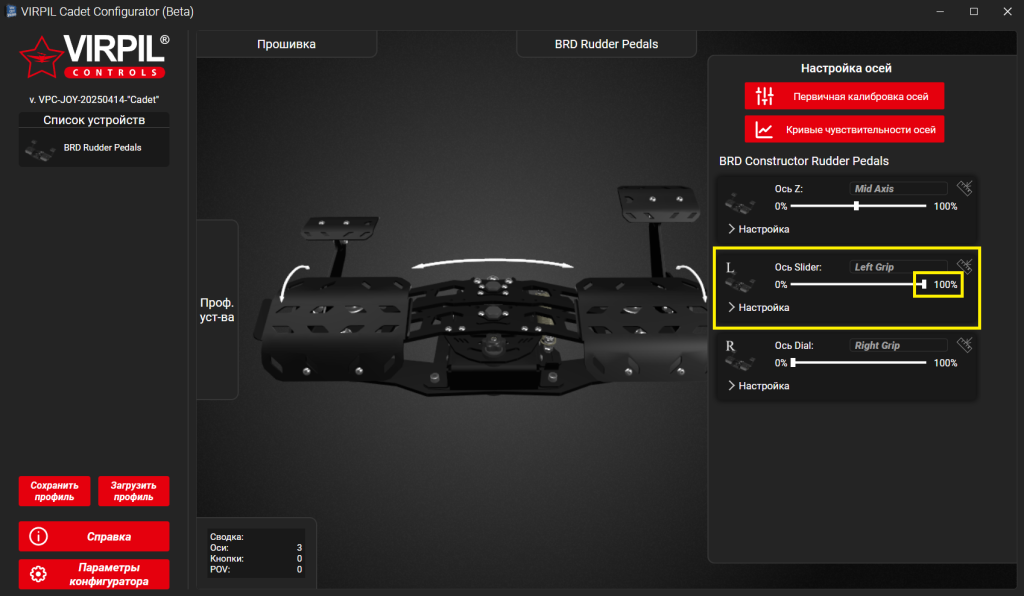1024x596 pixels.
Task: Click the Список устройств header
Action: pos(94,120)
